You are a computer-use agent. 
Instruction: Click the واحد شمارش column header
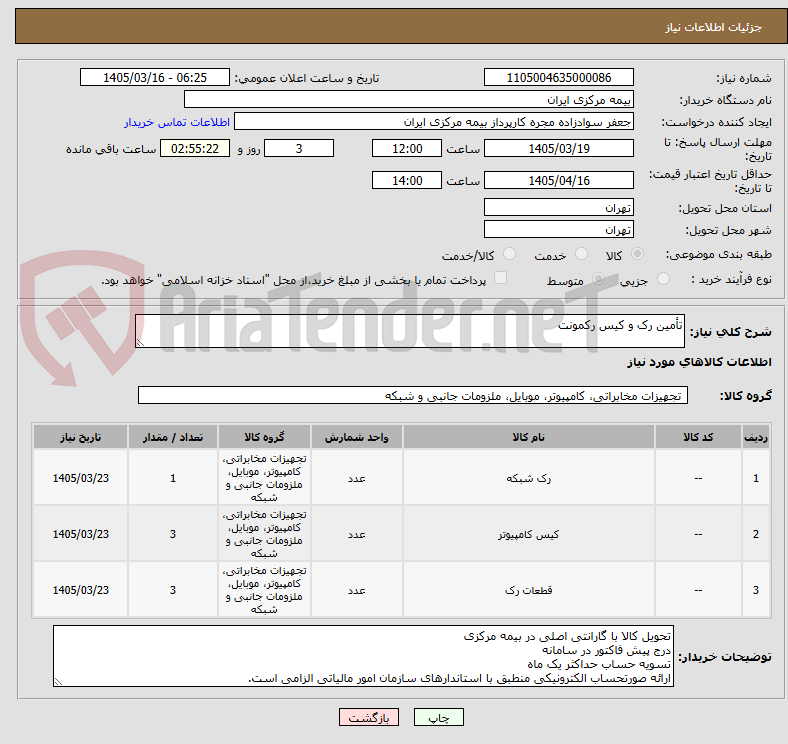[357, 437]
